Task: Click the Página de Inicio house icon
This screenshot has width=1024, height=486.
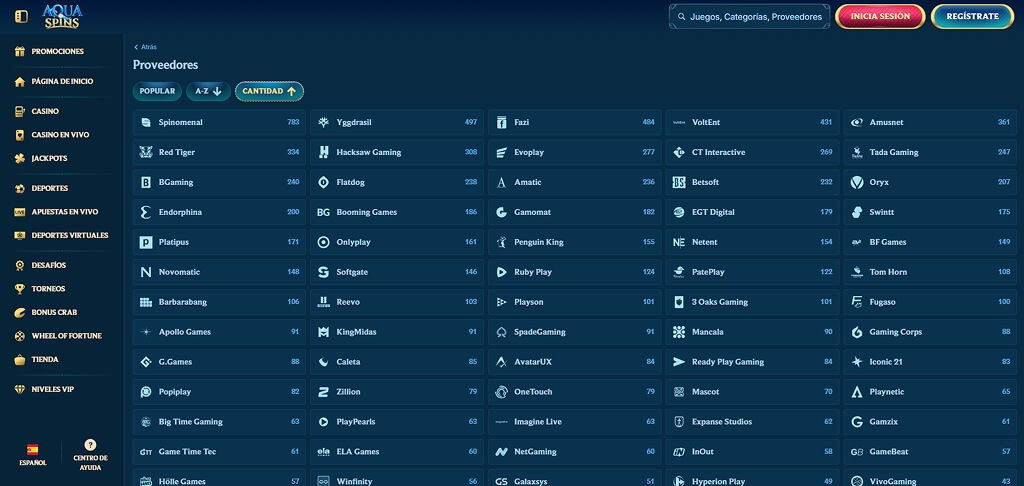Action: tap(20, 82)
